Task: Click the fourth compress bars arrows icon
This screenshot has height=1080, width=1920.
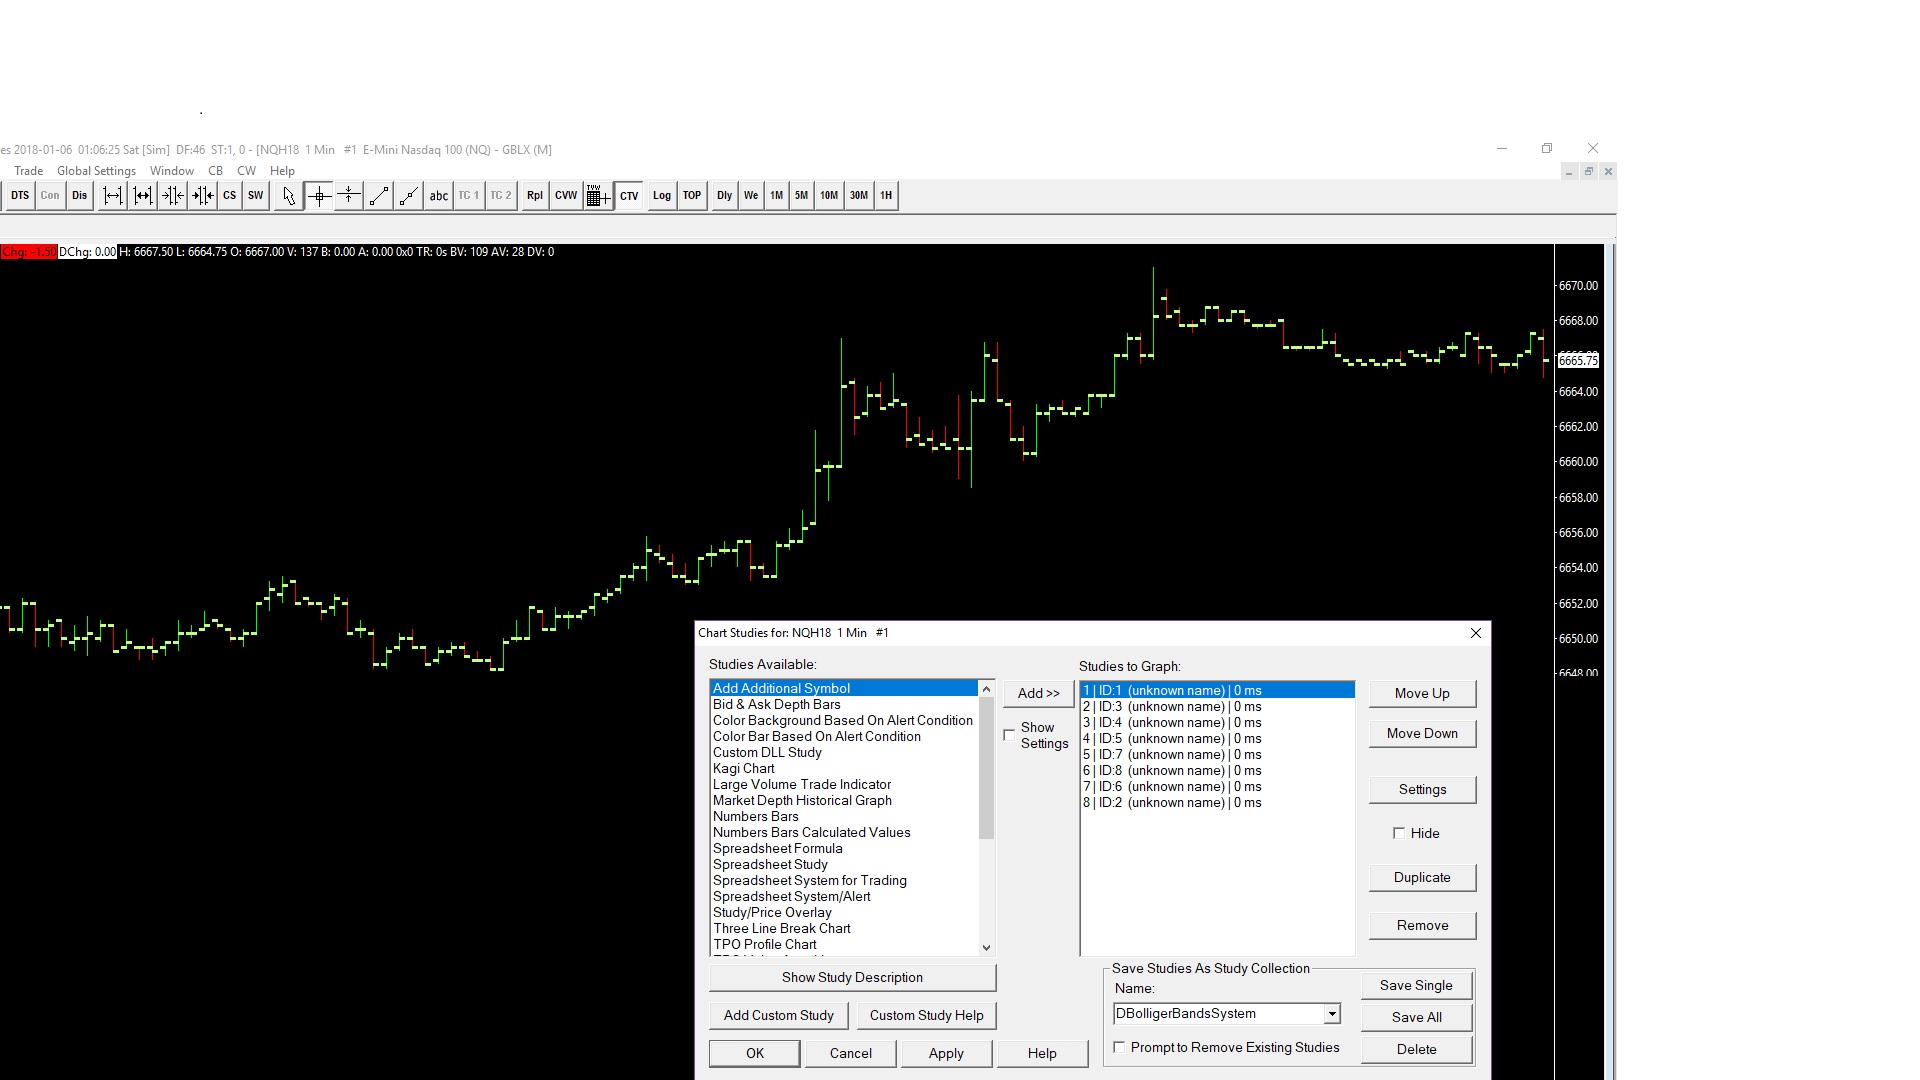Action: tap(203, 196)
